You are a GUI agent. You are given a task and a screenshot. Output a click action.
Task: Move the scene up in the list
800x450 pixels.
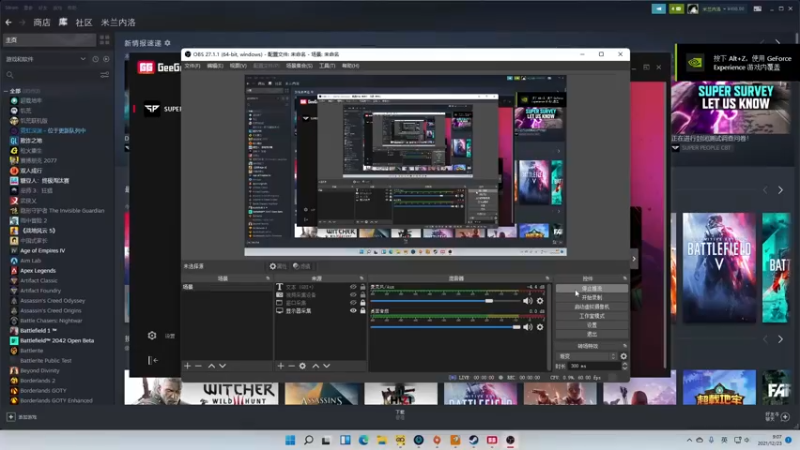coord(211,366)
